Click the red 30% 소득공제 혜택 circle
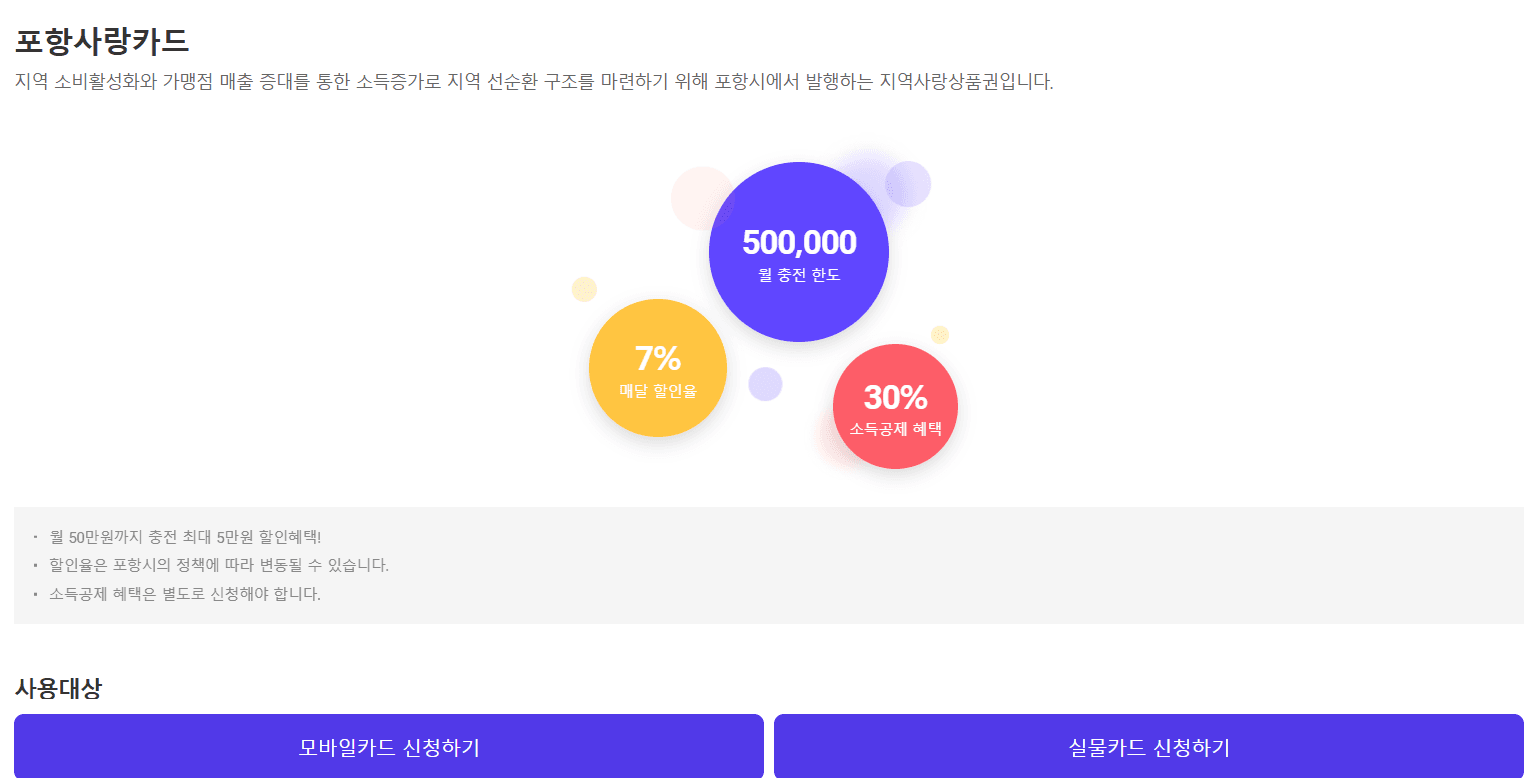1534x778 pixels. tap(895, 406)
